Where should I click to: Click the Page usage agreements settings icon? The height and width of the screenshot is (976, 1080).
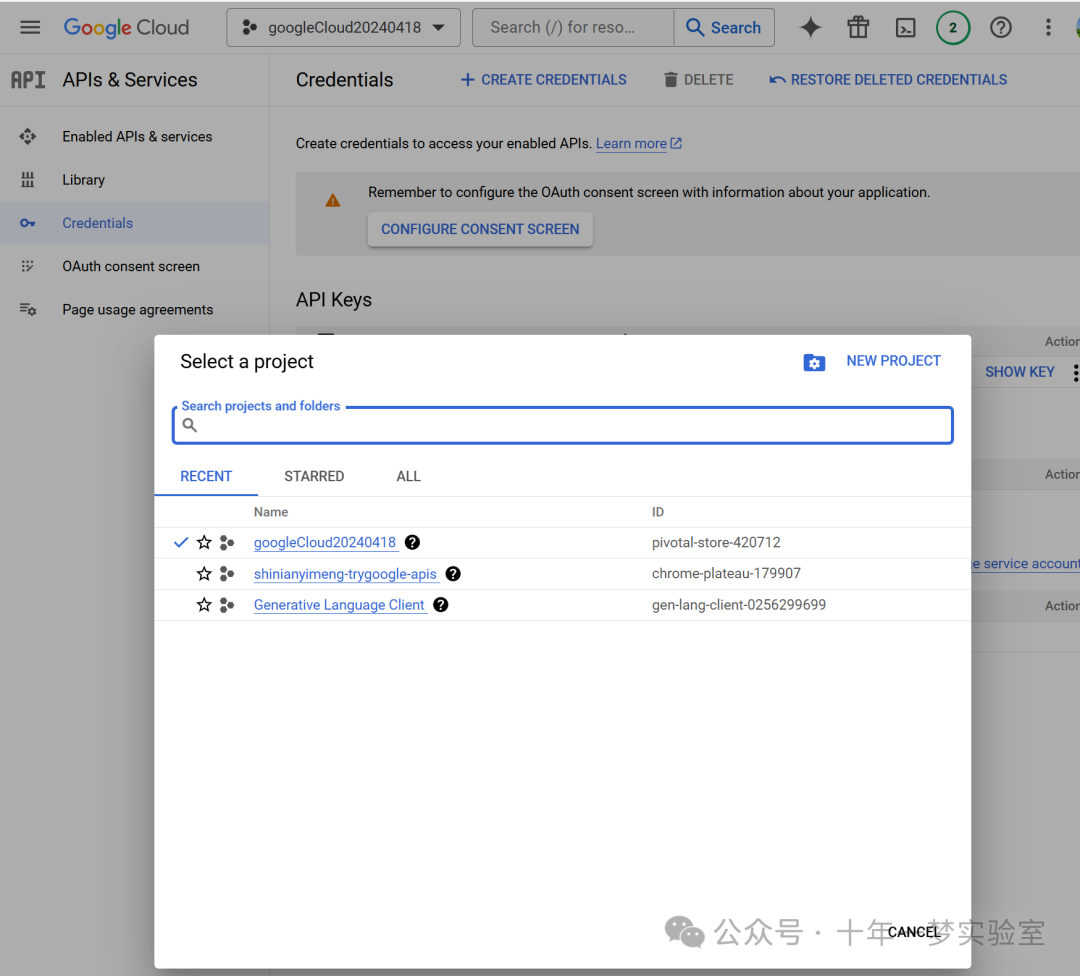click(28, 309)
